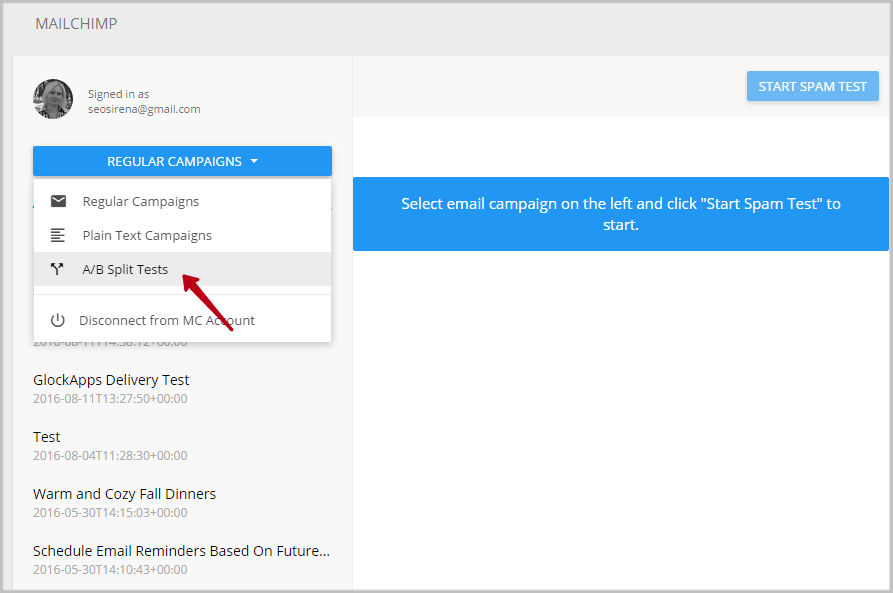
Task: Choose Regular Campaigns from the menu
Action: pyautogui.click(x=182, y=201)
